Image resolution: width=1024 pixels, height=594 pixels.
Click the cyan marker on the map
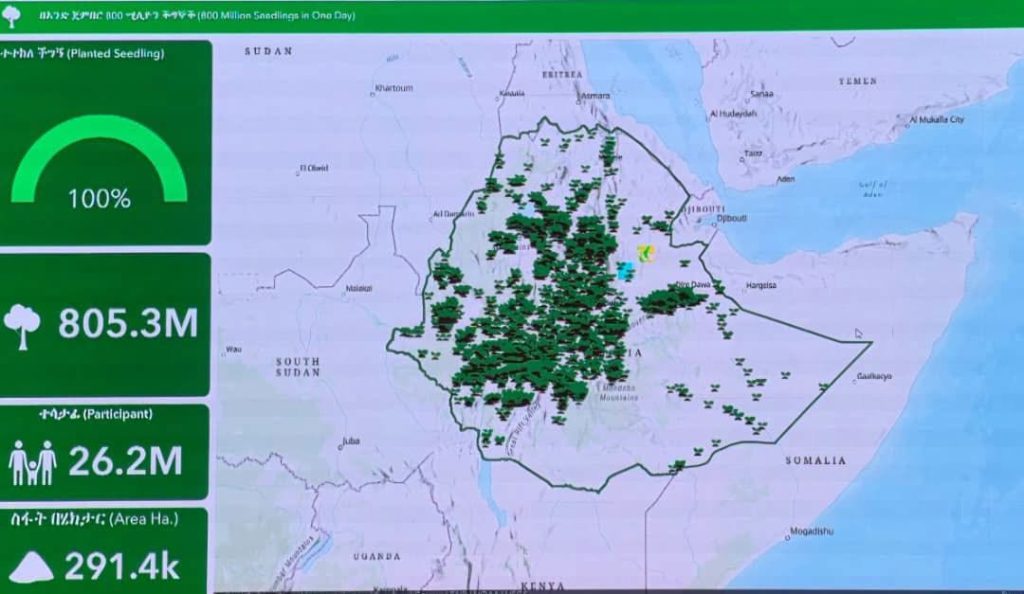626,270
